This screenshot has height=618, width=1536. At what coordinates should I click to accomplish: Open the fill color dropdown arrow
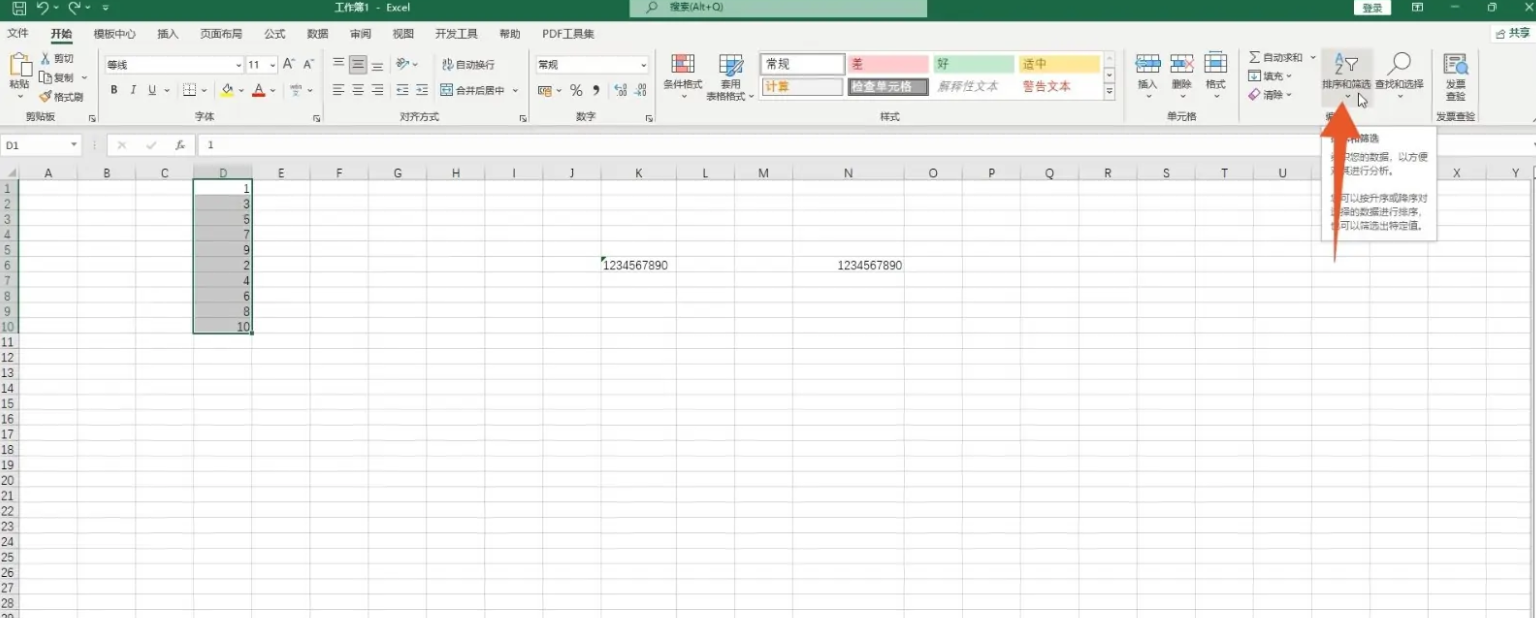(x=241, y=91)
